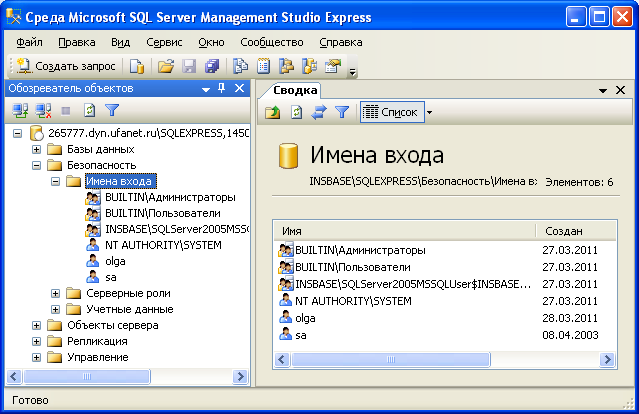
Task: Click the Список view button
Action: pos(392,112)
